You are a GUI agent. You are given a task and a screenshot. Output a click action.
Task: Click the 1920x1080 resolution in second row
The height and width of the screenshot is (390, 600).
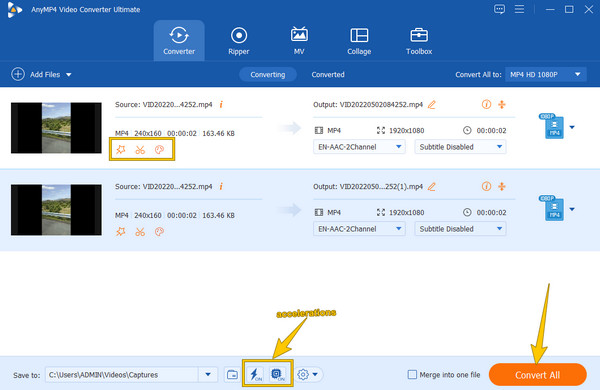pyautogui.click(x=406, y=212)
